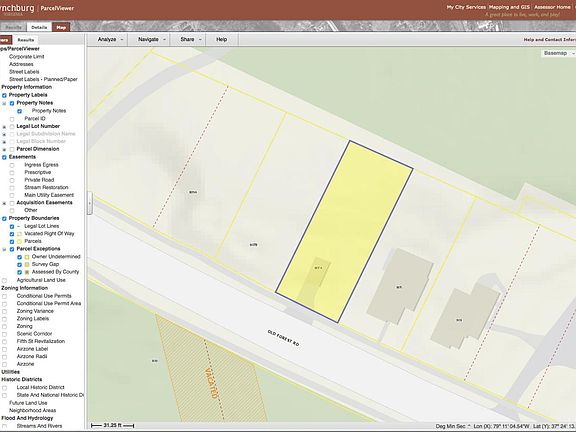Uncheck the Easements layer checkbox
This screenshot has width=576, height=432.
click(x=4, y=157)
